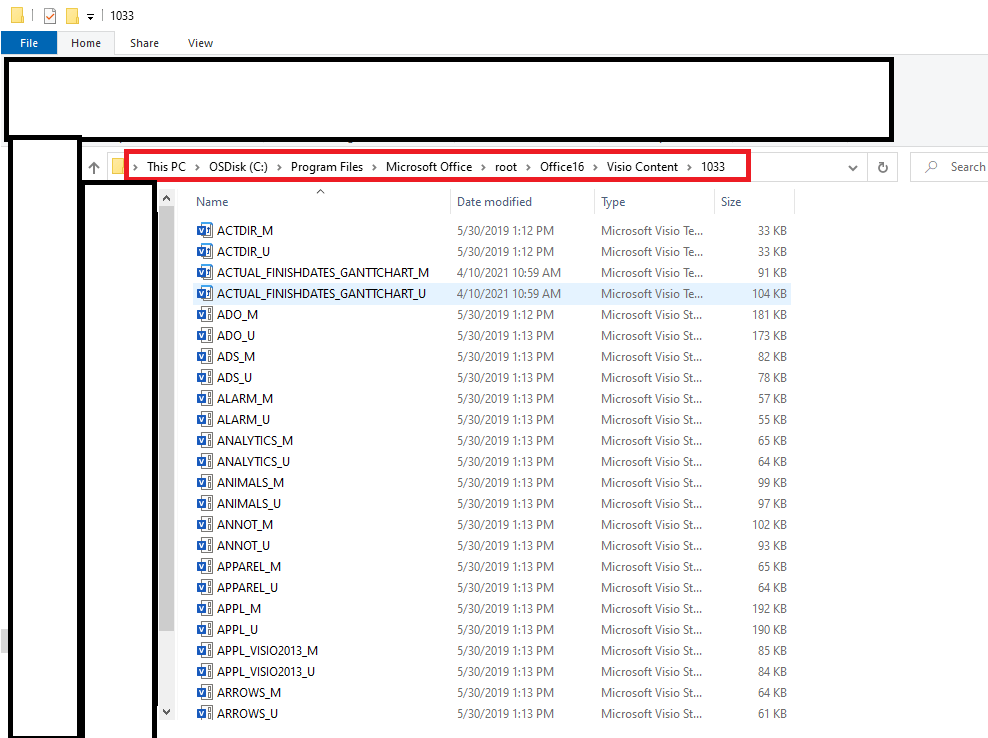This screenshot has width=988, height=738.
Task: Click the scroll down arrow of navigation pane
Action: [x=166, y=712]
